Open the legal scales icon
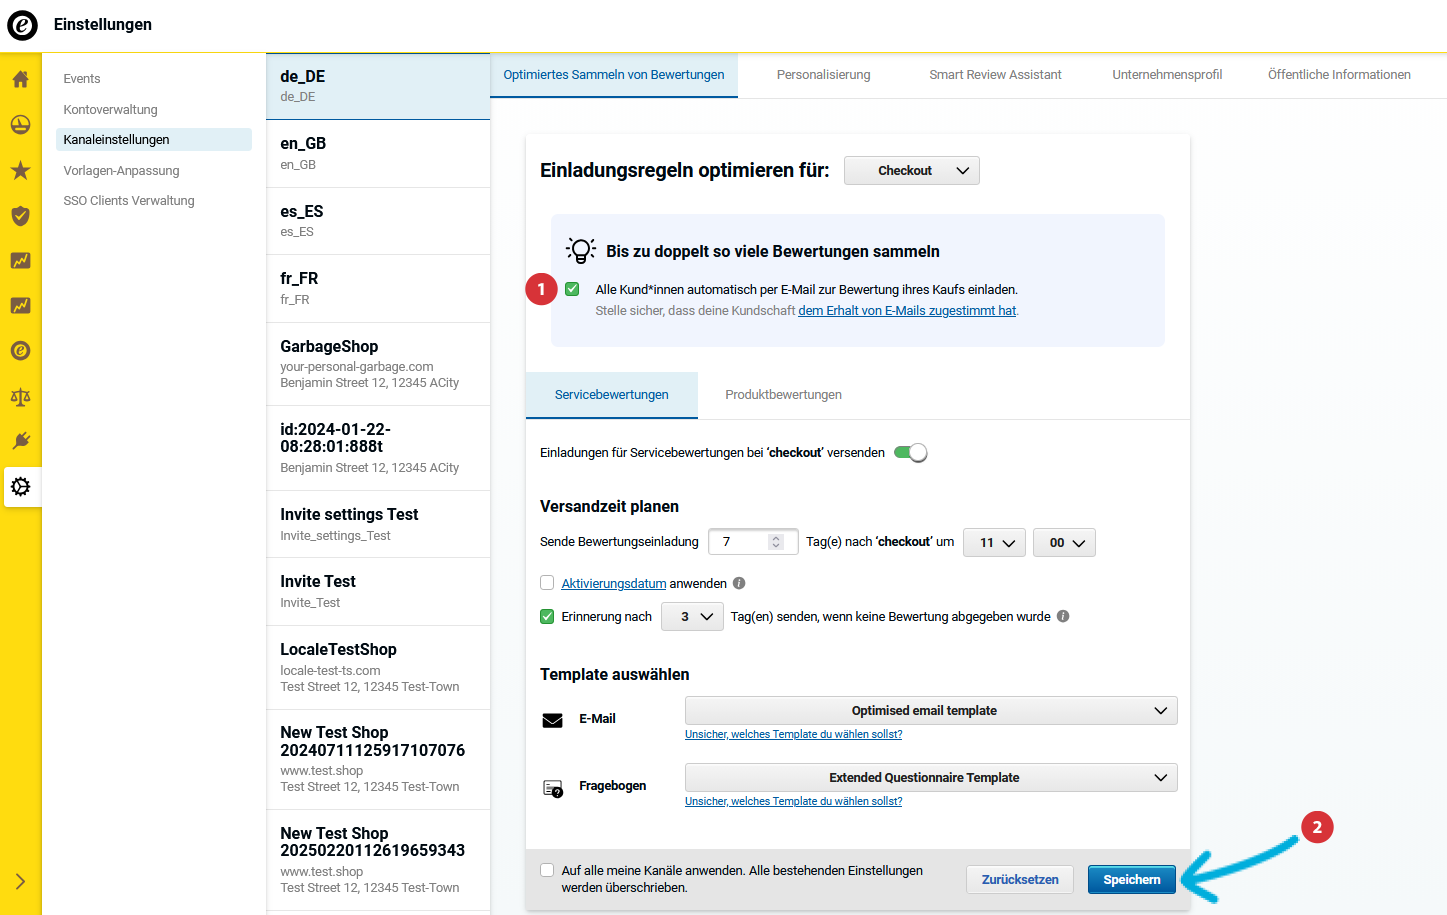Image resolution: width=1447 pixels, height=915 pixels. click(20, 396)
